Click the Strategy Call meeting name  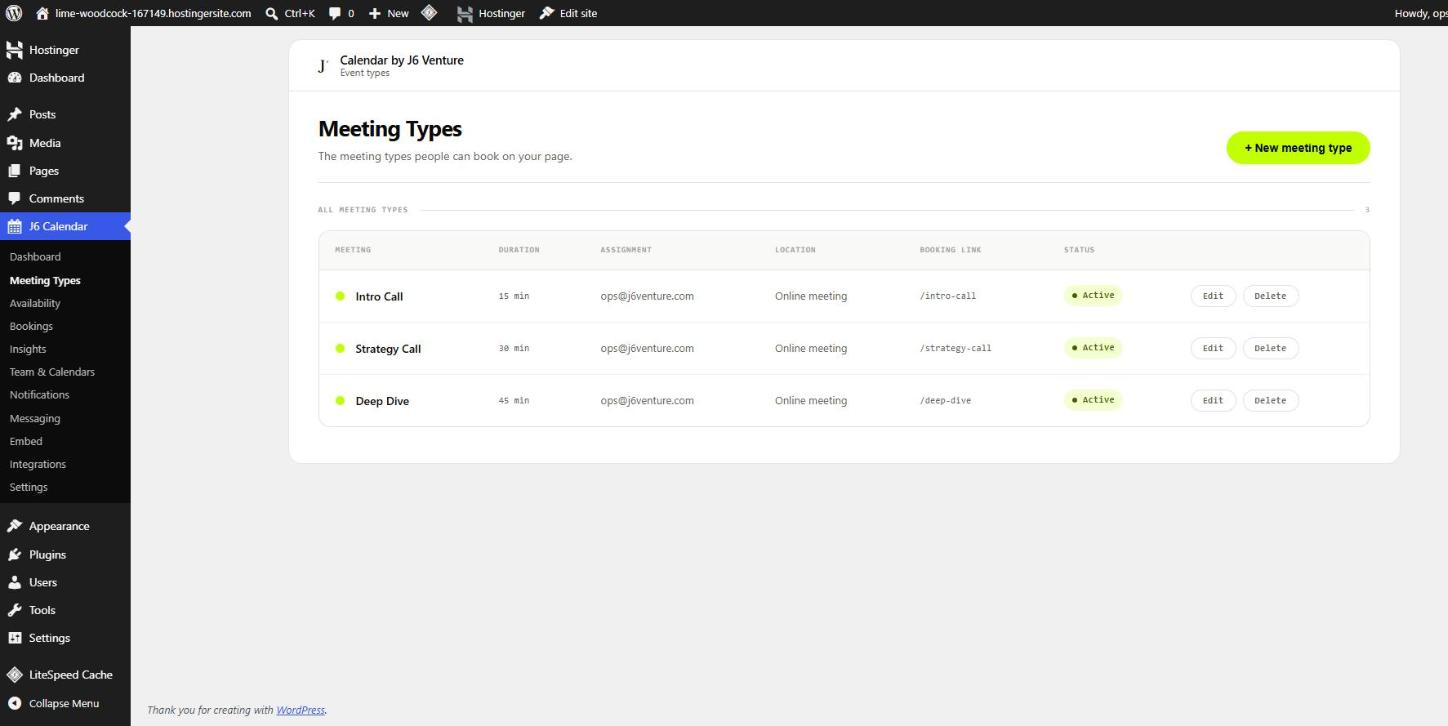click(388, 349)
